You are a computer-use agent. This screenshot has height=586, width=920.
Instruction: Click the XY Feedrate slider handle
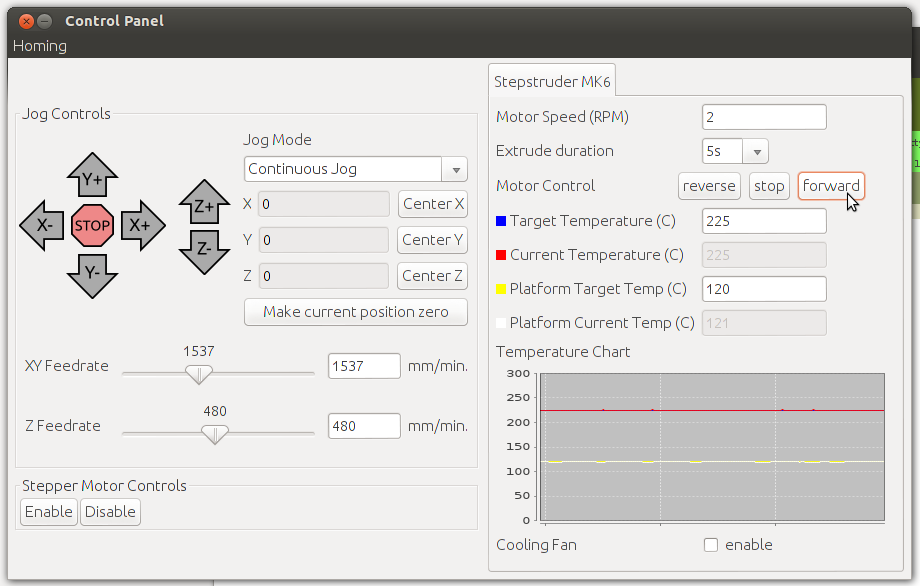click(200, 375)
